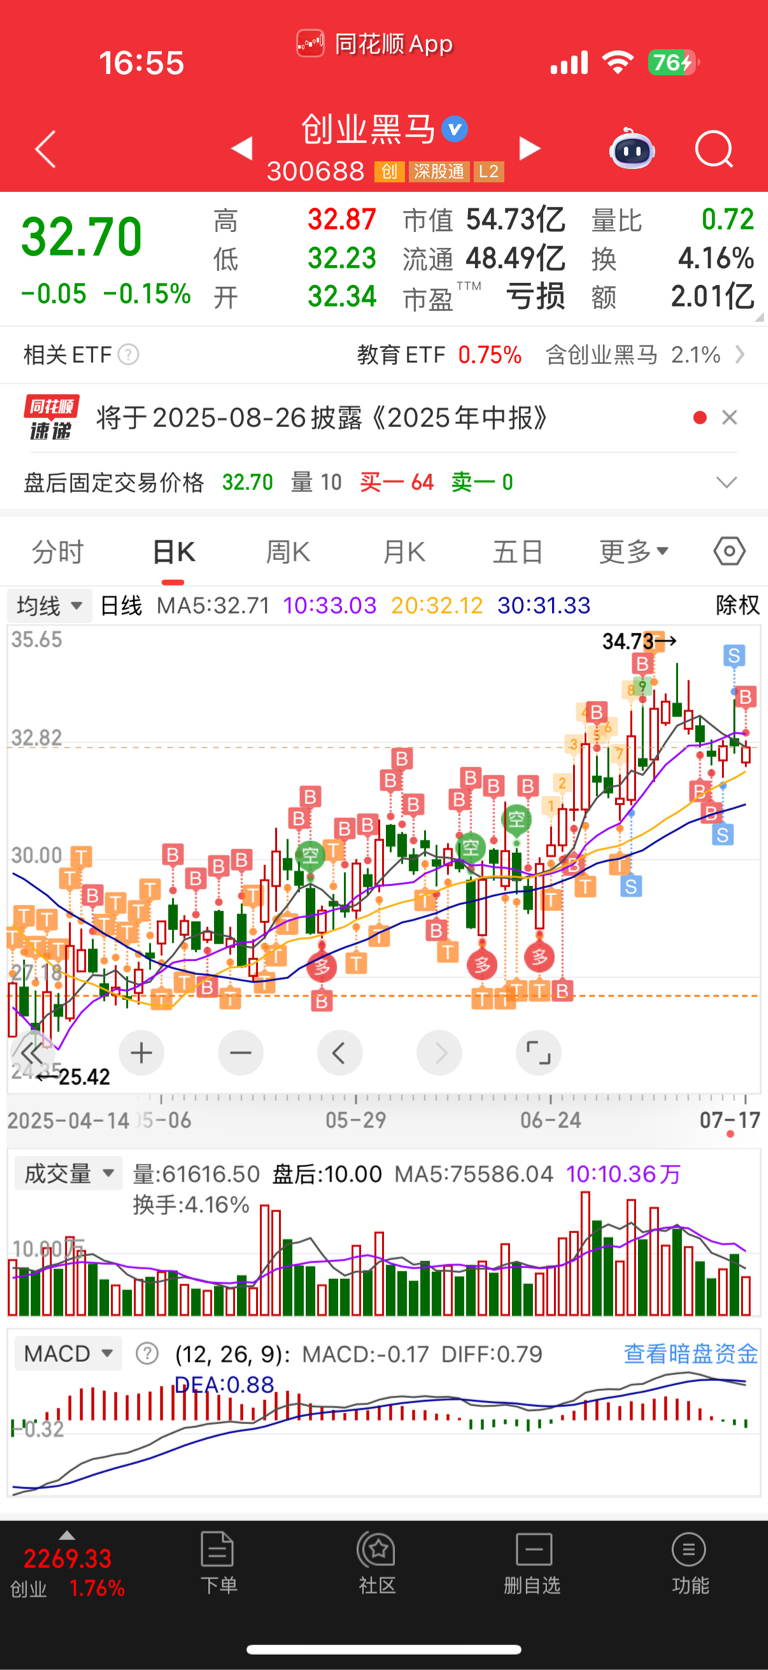
Task: Tap the 额 2.01亿 turnover amount
Action: pyautogui.click(x=672, y=297)
